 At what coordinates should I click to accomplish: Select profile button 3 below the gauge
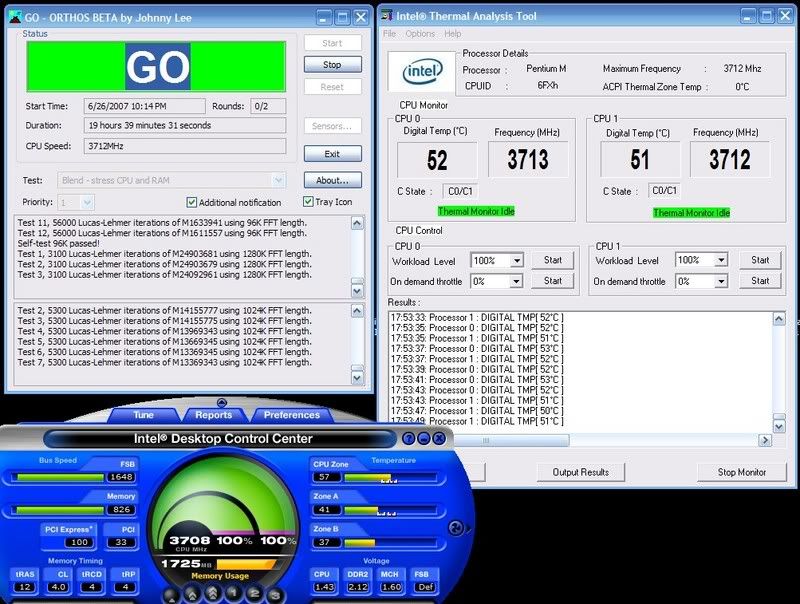pos(274,595)
